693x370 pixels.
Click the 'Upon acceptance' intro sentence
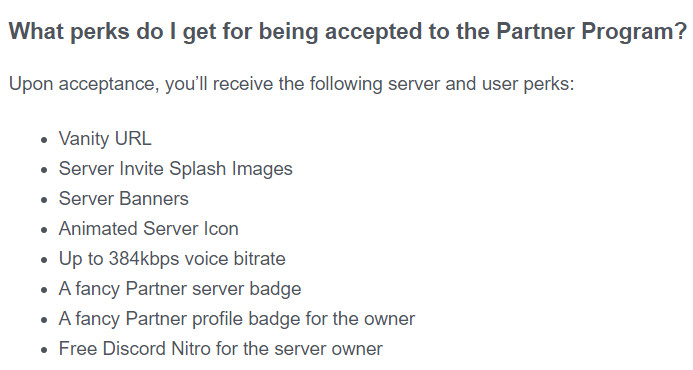pos(292,84)
